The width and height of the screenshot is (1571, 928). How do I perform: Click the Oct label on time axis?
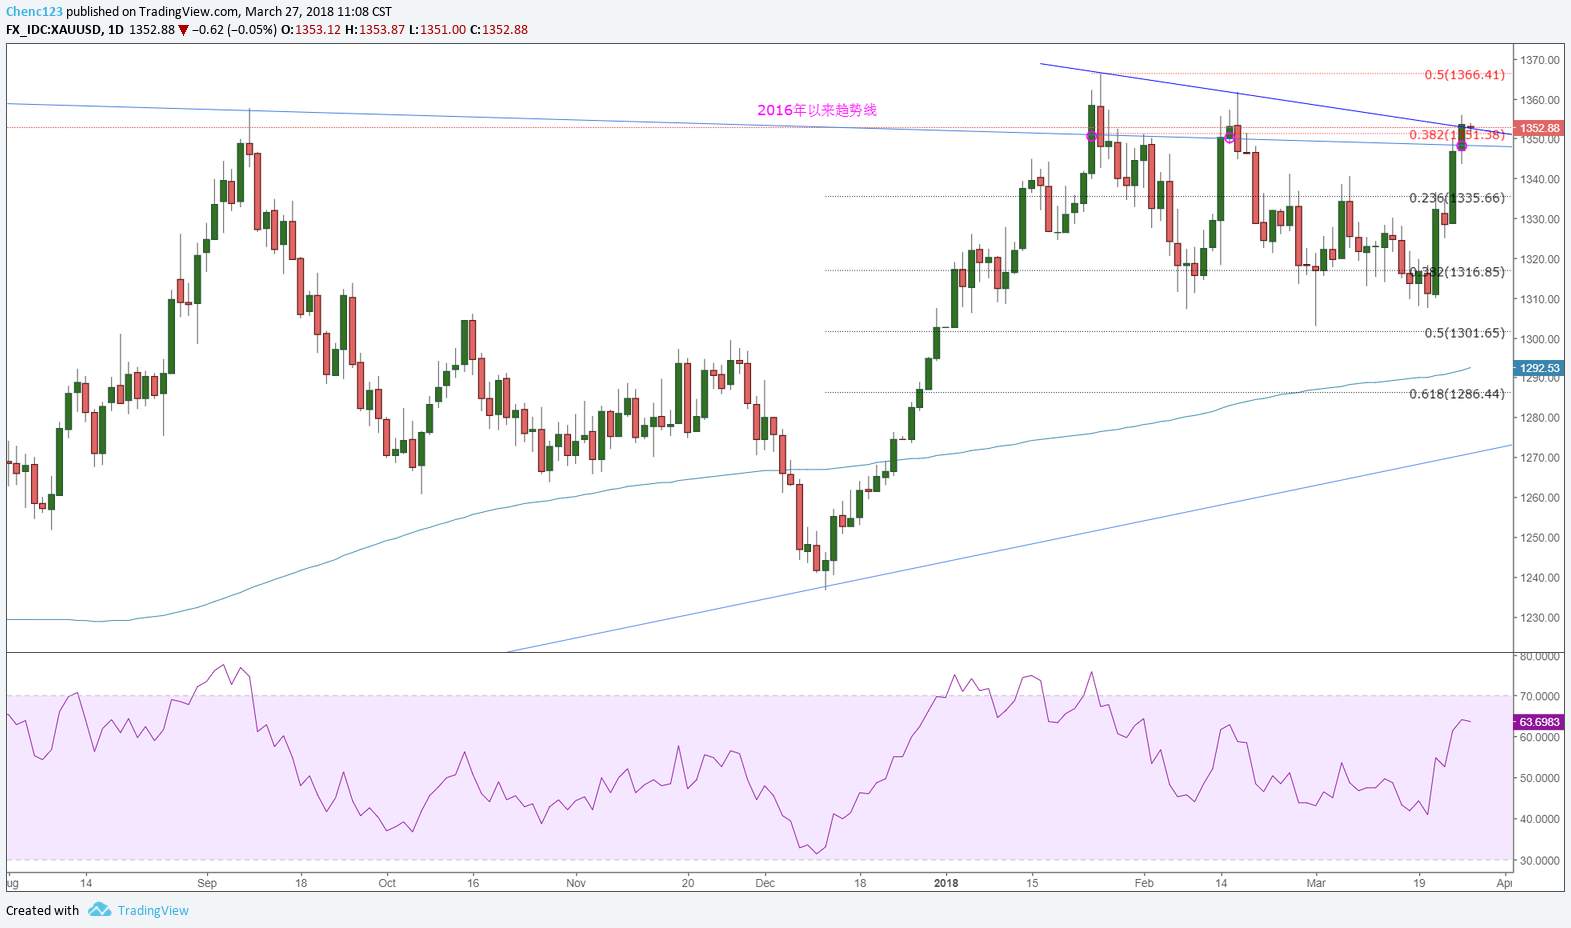(387, 883)
